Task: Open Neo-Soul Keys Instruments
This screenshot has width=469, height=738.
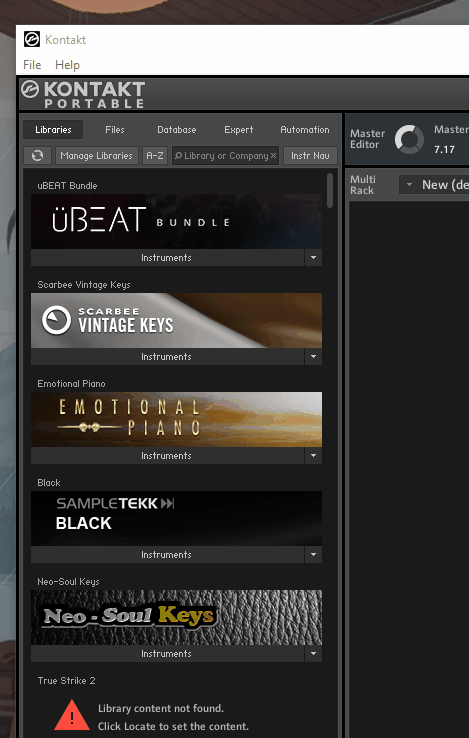Action: click(167, 654)
